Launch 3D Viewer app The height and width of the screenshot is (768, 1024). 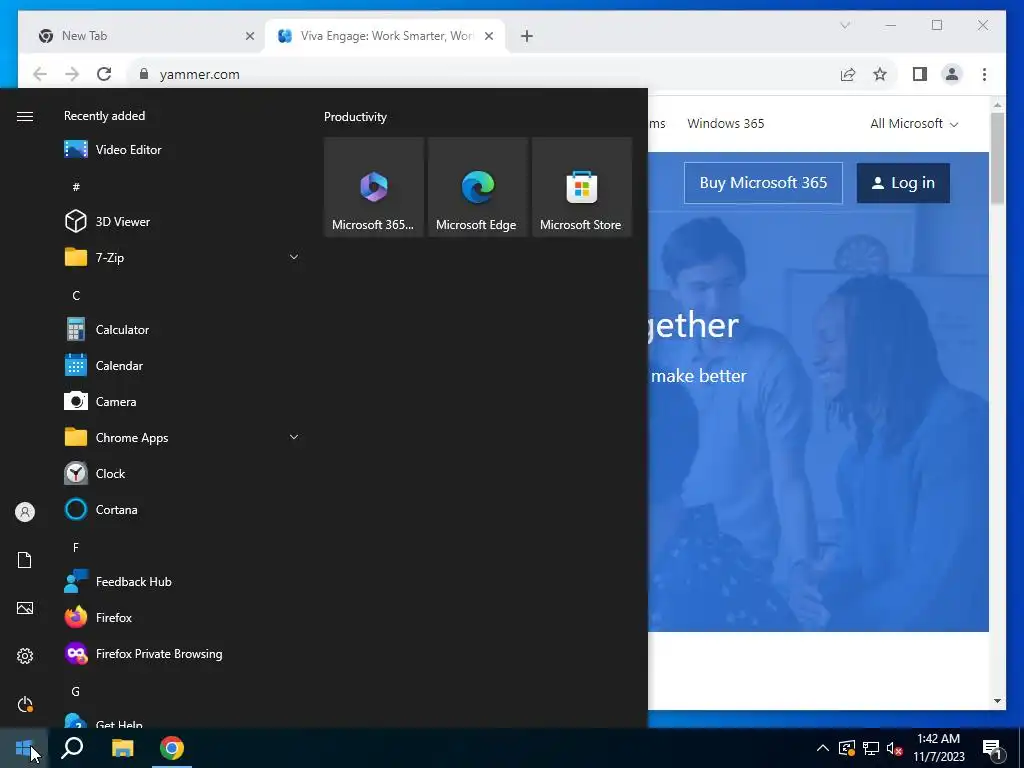[x=182, y=221]
